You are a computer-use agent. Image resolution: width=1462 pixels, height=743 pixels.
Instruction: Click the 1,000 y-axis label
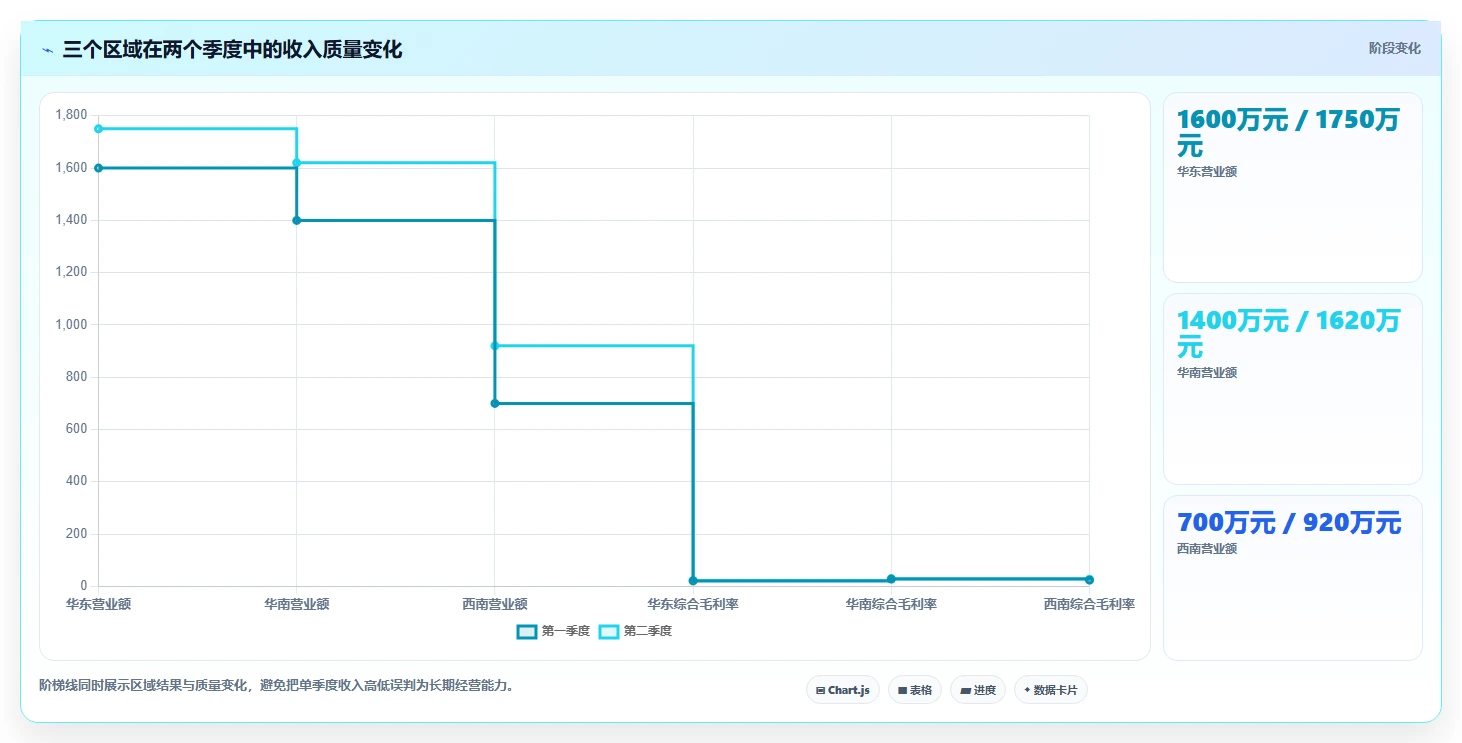pos(71,324)
